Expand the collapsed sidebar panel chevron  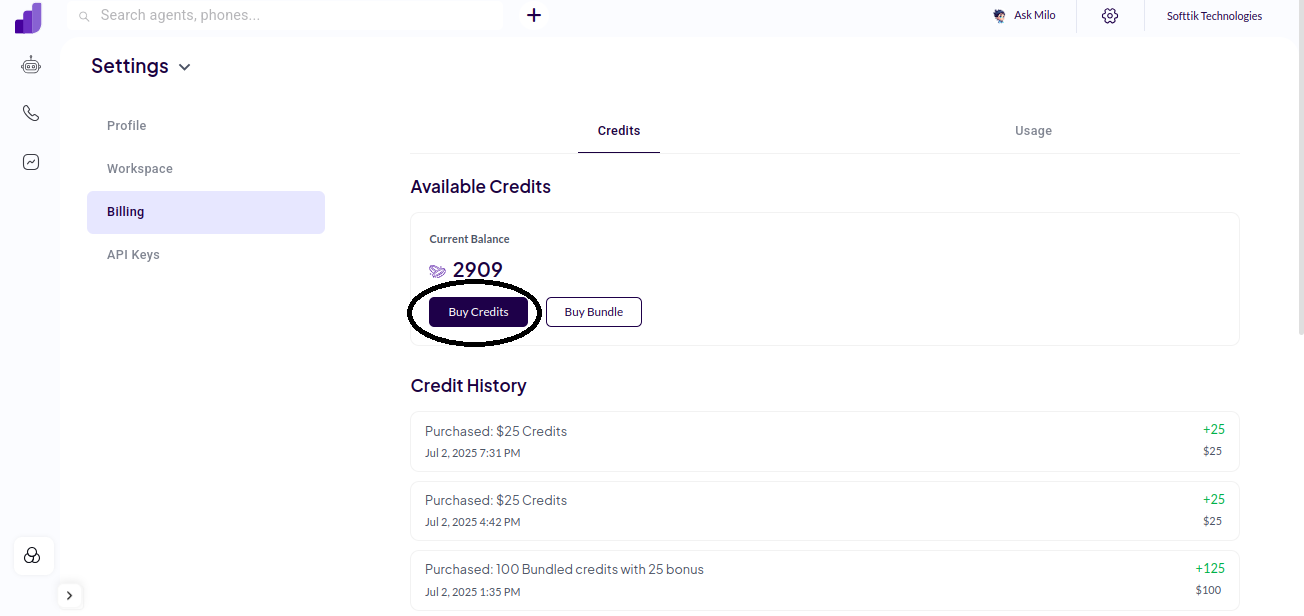pyautogui.click(x=69, y=594)
